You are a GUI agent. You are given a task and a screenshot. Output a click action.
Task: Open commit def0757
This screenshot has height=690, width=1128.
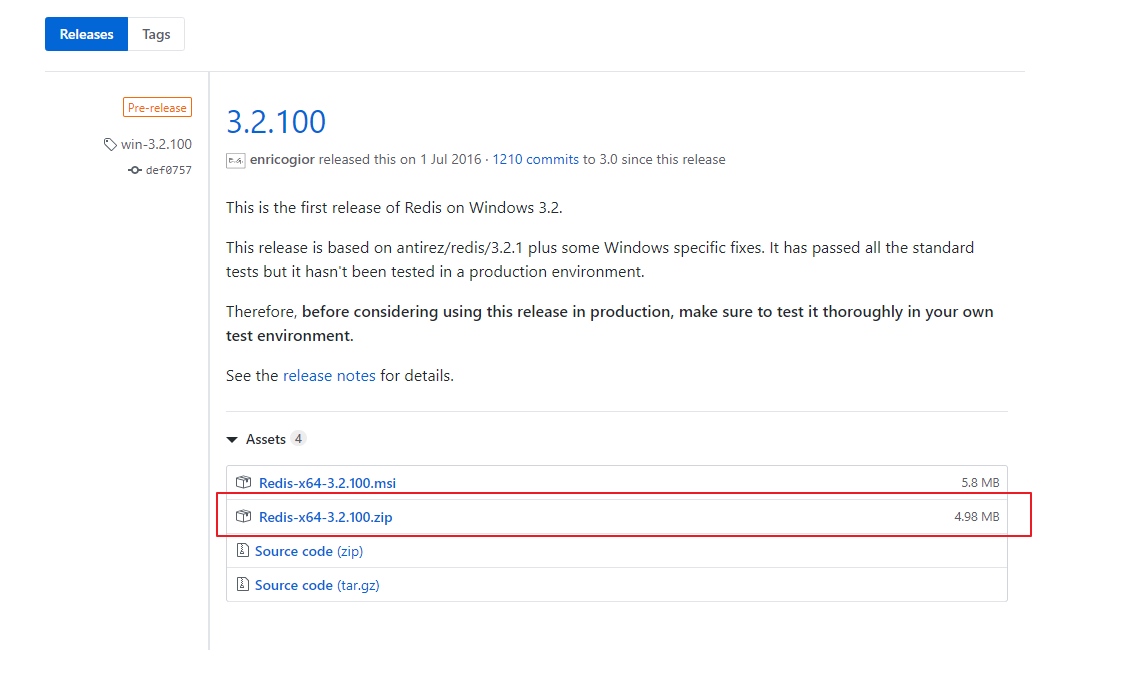coord(168,171)
